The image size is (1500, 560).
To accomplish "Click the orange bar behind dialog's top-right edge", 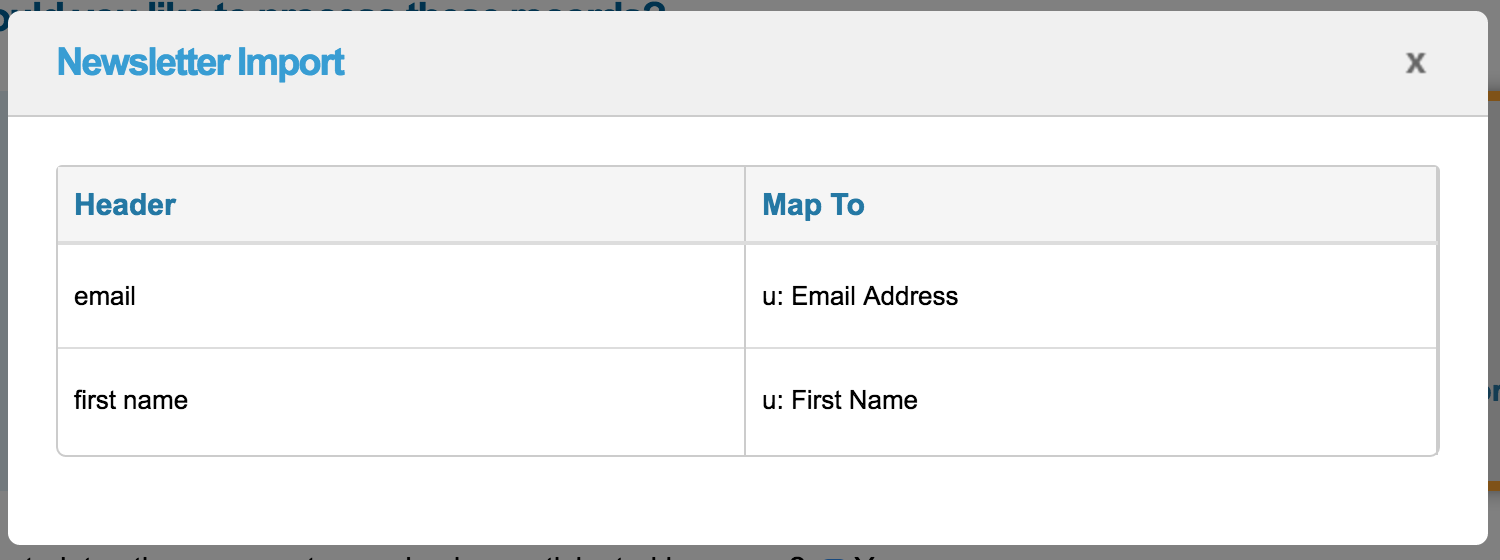I will click(1494, 96).
